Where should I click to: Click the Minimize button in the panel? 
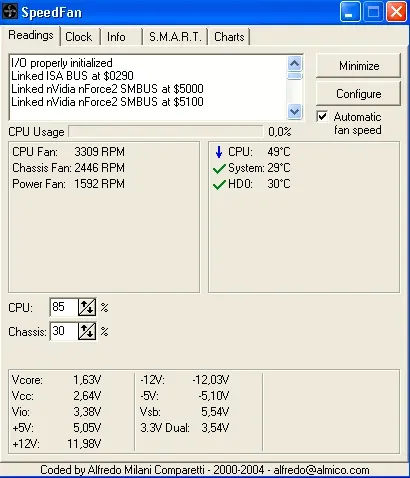[359, 66]
